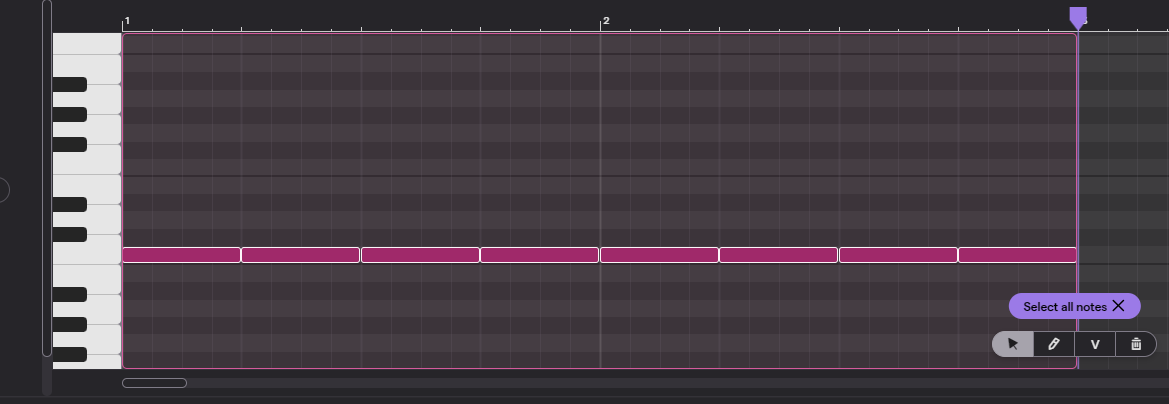
Task: Activate the V velocity tool
Action: click(x=1095, y=344)
